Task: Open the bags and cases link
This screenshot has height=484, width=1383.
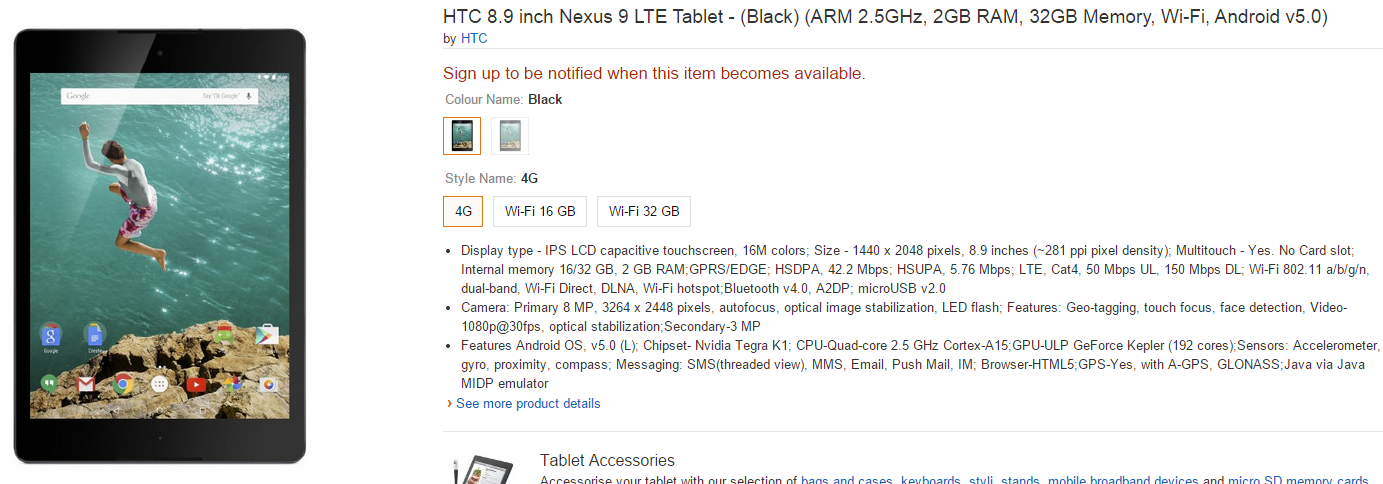Action: coord(846,480)
